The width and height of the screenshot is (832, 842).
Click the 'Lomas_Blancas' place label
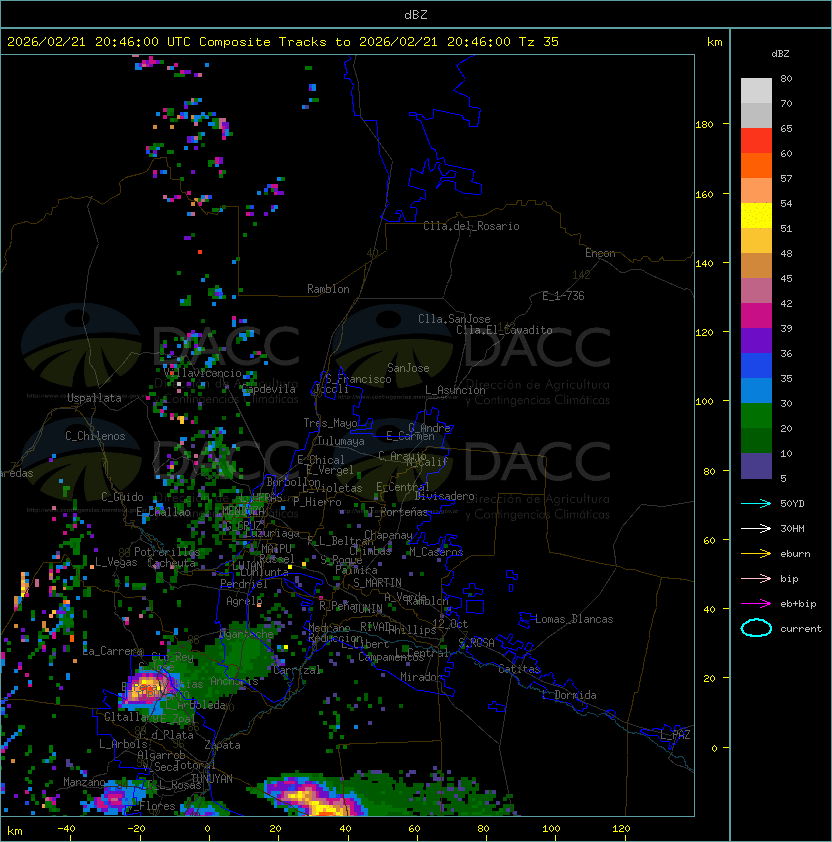coord(574,619)
